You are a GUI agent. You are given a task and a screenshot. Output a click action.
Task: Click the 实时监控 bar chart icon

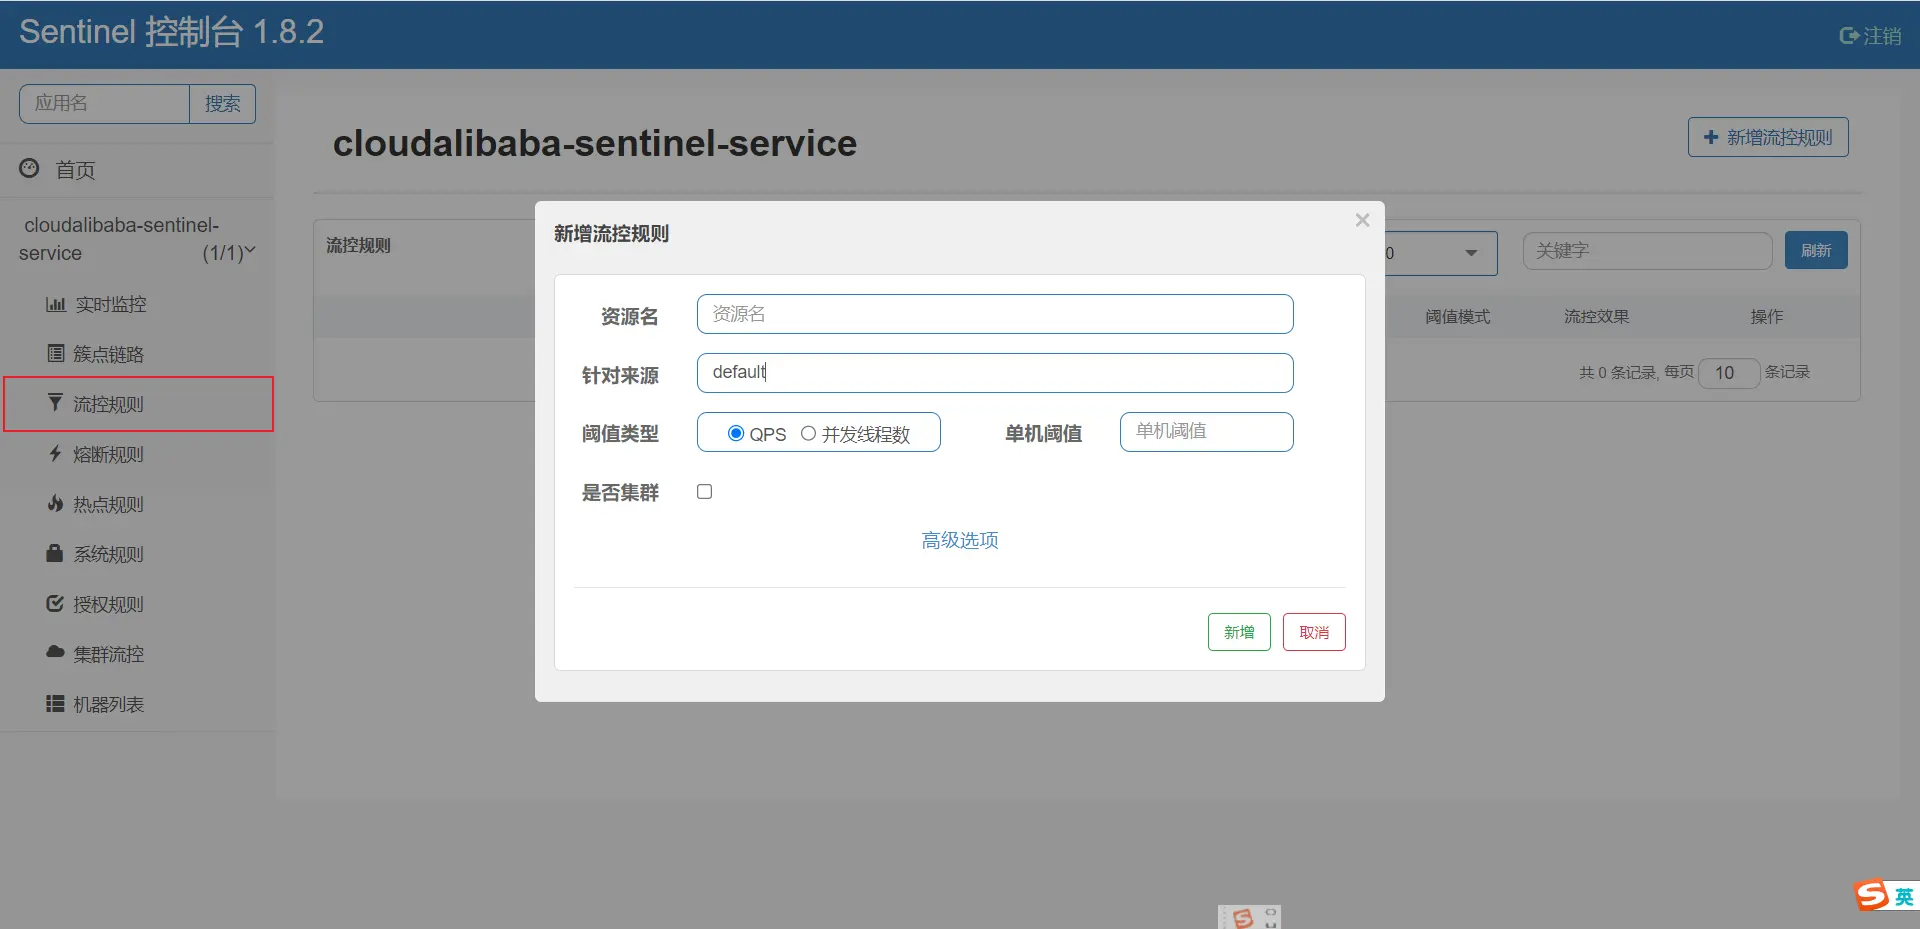tap(56, 304)
